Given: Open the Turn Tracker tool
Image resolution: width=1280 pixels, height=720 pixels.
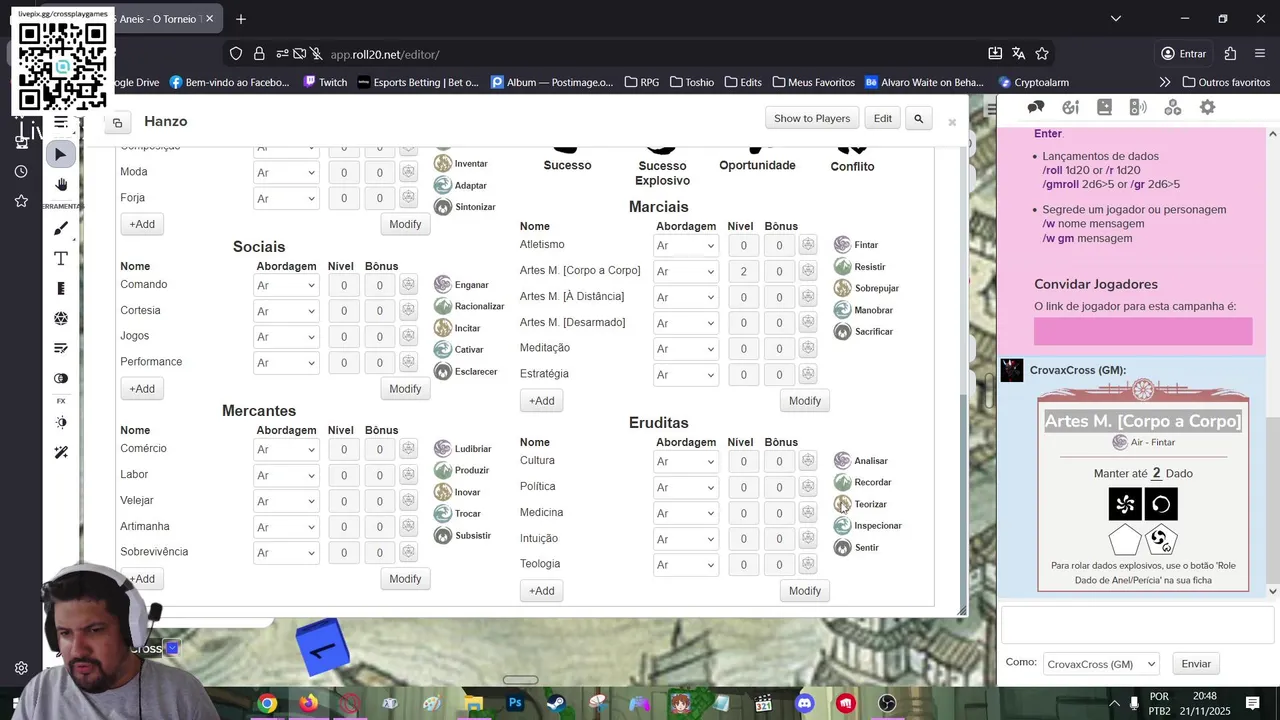Looking at the screenshot, I should (61, 348).
